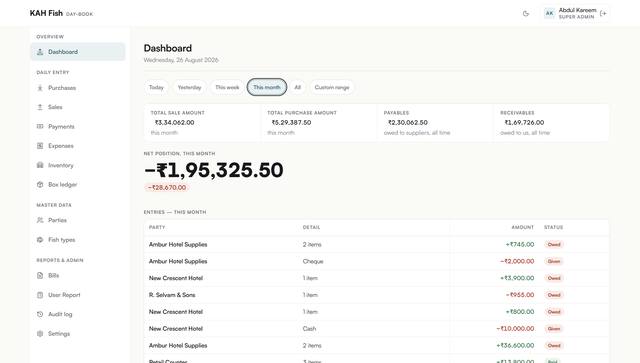Open Audit log label
640x363 pixels.
pyautogui.click(x=60, y=314)
